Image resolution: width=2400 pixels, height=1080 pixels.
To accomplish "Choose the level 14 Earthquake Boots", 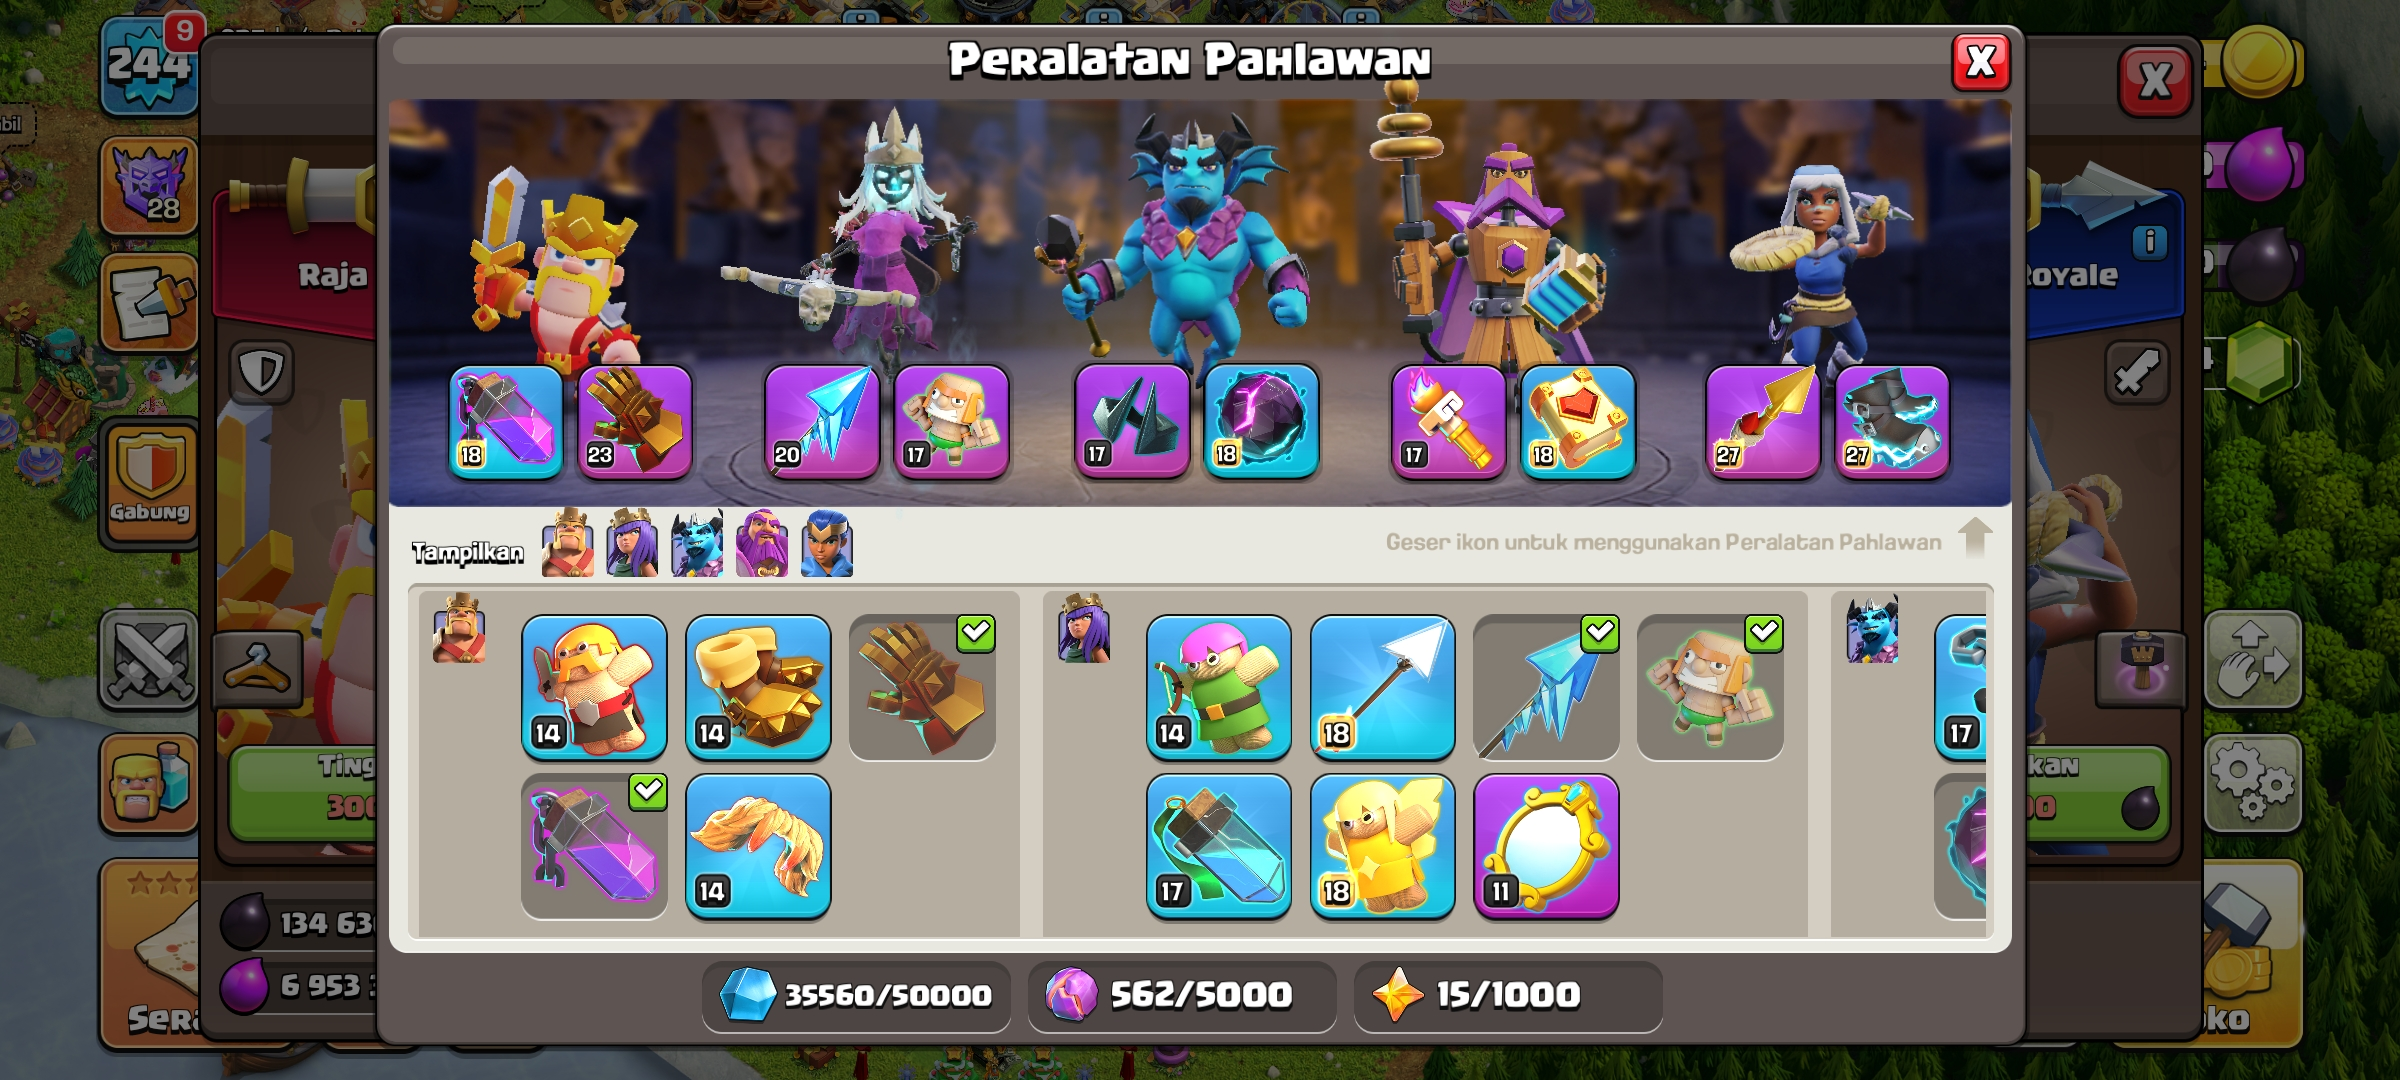I will coord(758,687).
